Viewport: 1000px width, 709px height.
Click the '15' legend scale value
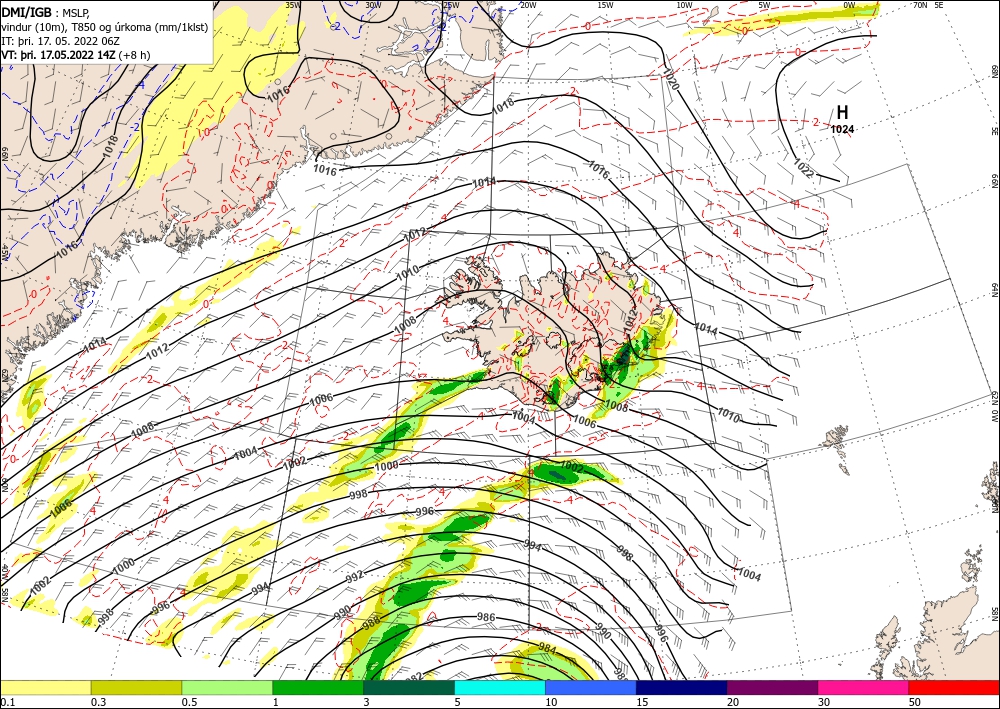point(642,702)
